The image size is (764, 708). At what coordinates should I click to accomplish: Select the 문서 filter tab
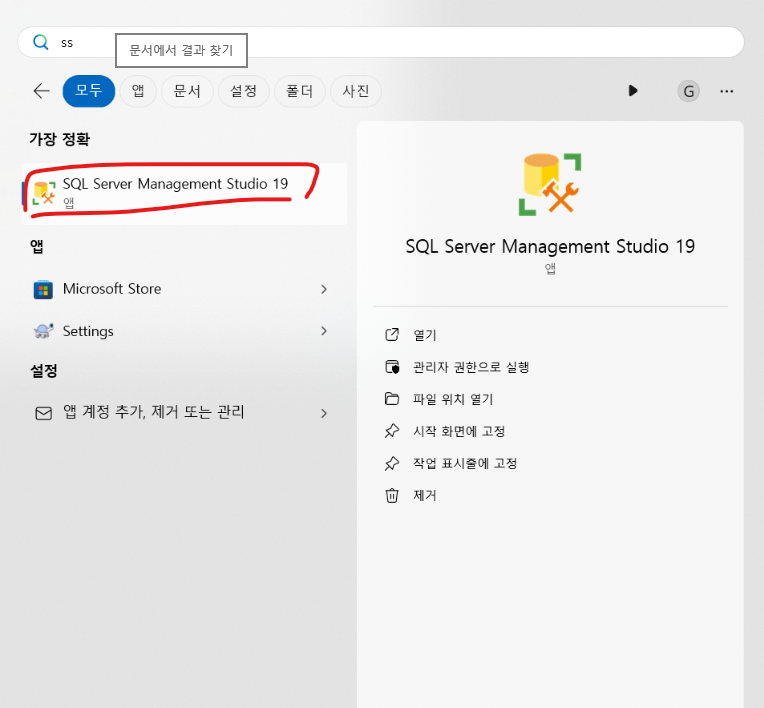pos(187,91)
